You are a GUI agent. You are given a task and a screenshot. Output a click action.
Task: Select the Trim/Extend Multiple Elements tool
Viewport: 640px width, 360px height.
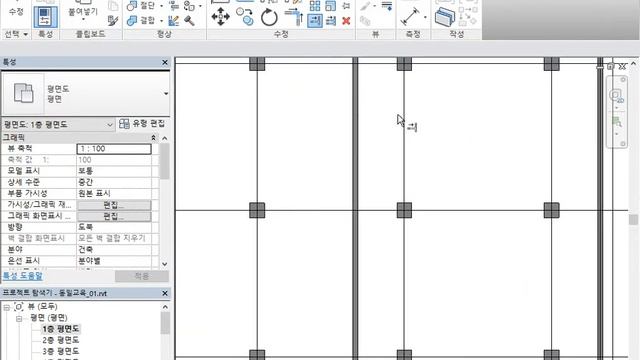point(331,20)
